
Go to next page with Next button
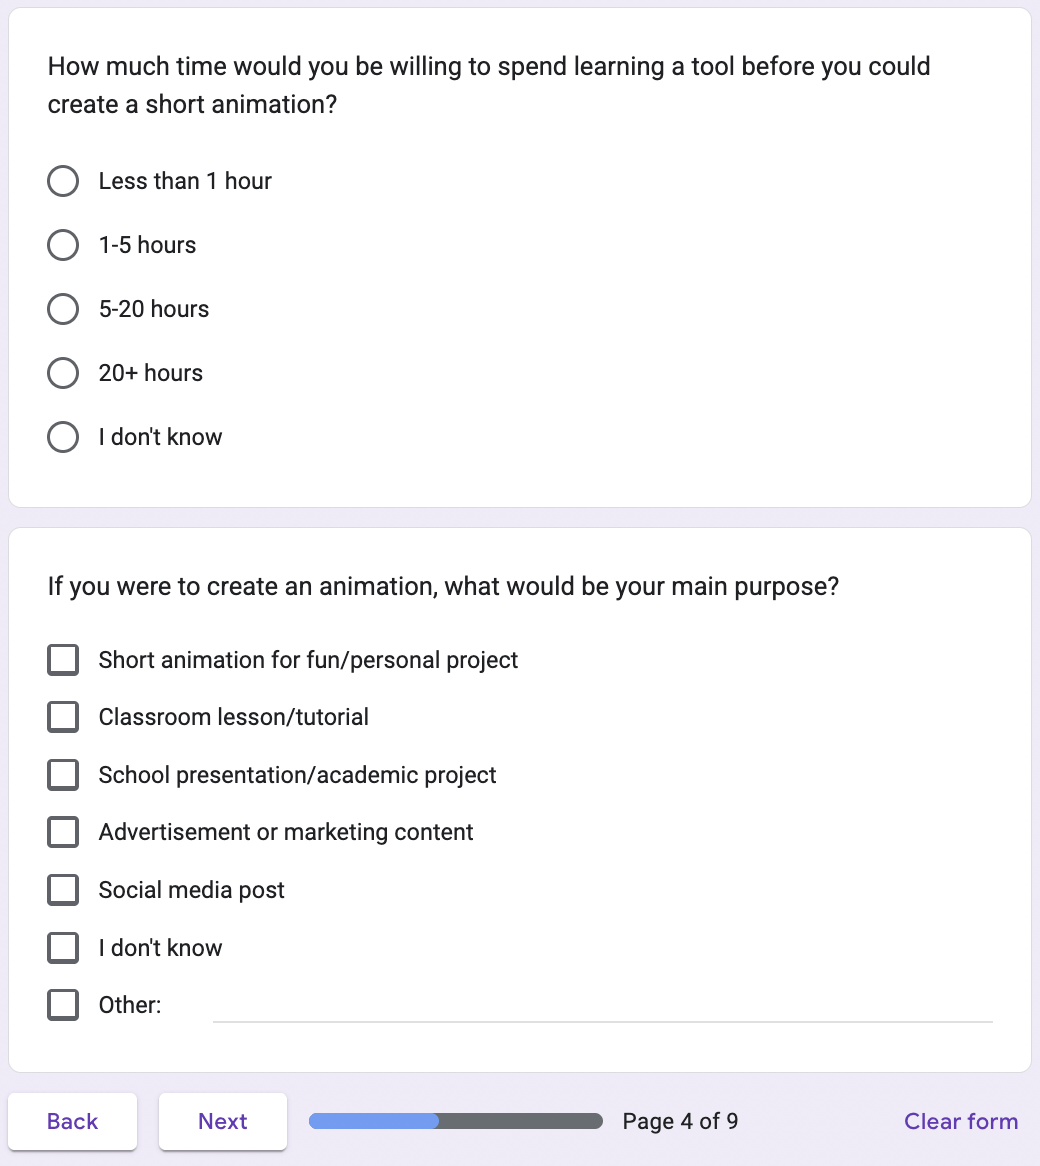222,1121
